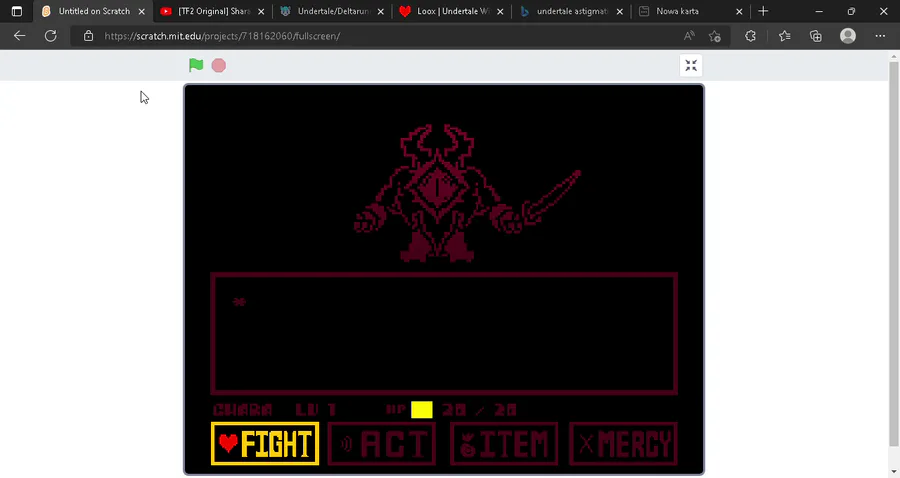900x478 pixels.
Task: Open a new browser tab
Action: click(763, 11)
